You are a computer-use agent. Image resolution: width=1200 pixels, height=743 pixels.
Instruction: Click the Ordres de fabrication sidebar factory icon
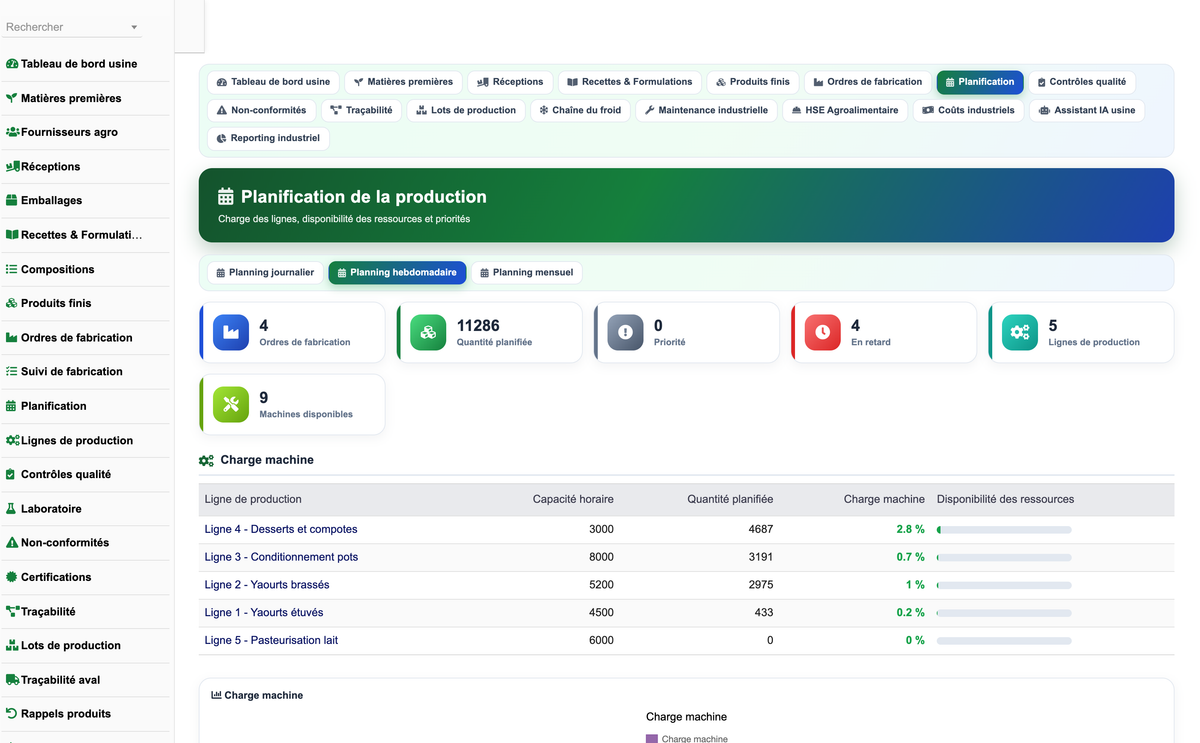pyautogui.click(x=12, y=337)
